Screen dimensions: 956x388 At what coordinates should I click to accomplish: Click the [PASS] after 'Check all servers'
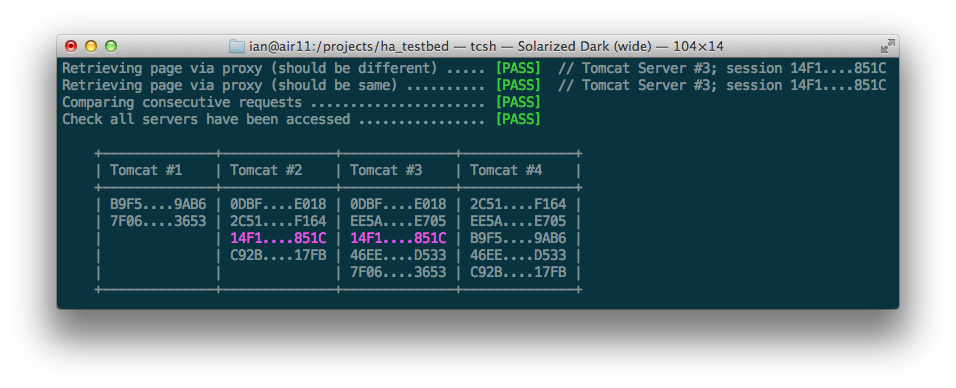tap(518, 120)
